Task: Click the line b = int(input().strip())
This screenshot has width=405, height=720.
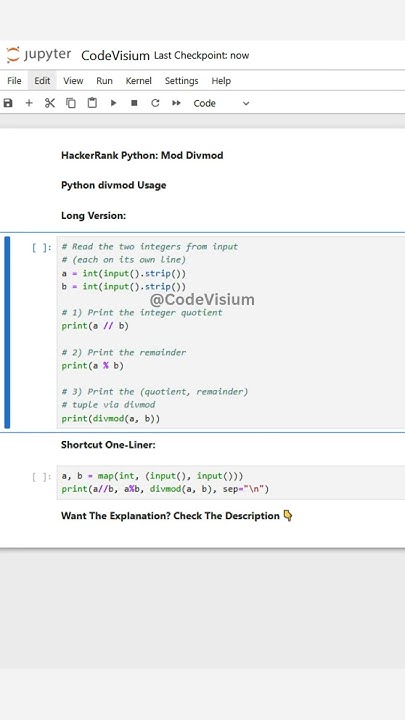Action: coord(124,287)
